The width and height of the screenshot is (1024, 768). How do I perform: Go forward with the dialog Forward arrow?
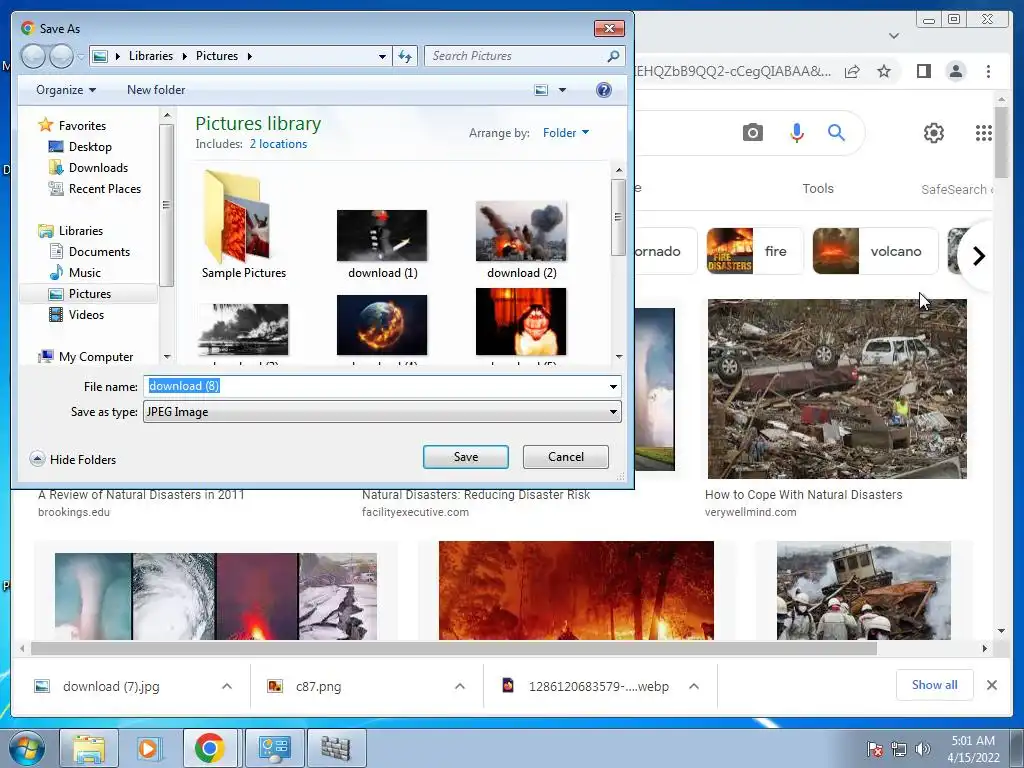click(x=61, y=56)
